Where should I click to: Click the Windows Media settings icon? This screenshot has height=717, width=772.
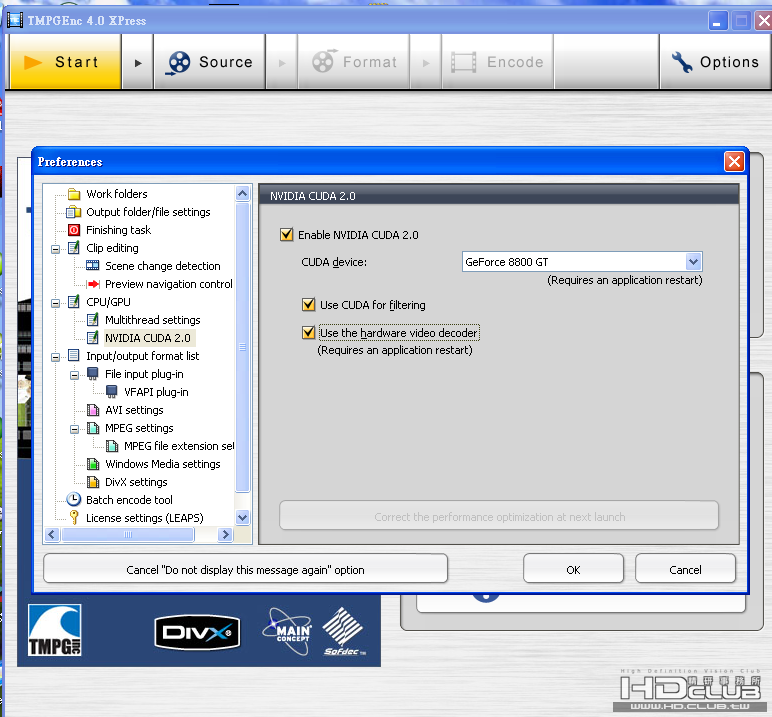tap(93, 464)
